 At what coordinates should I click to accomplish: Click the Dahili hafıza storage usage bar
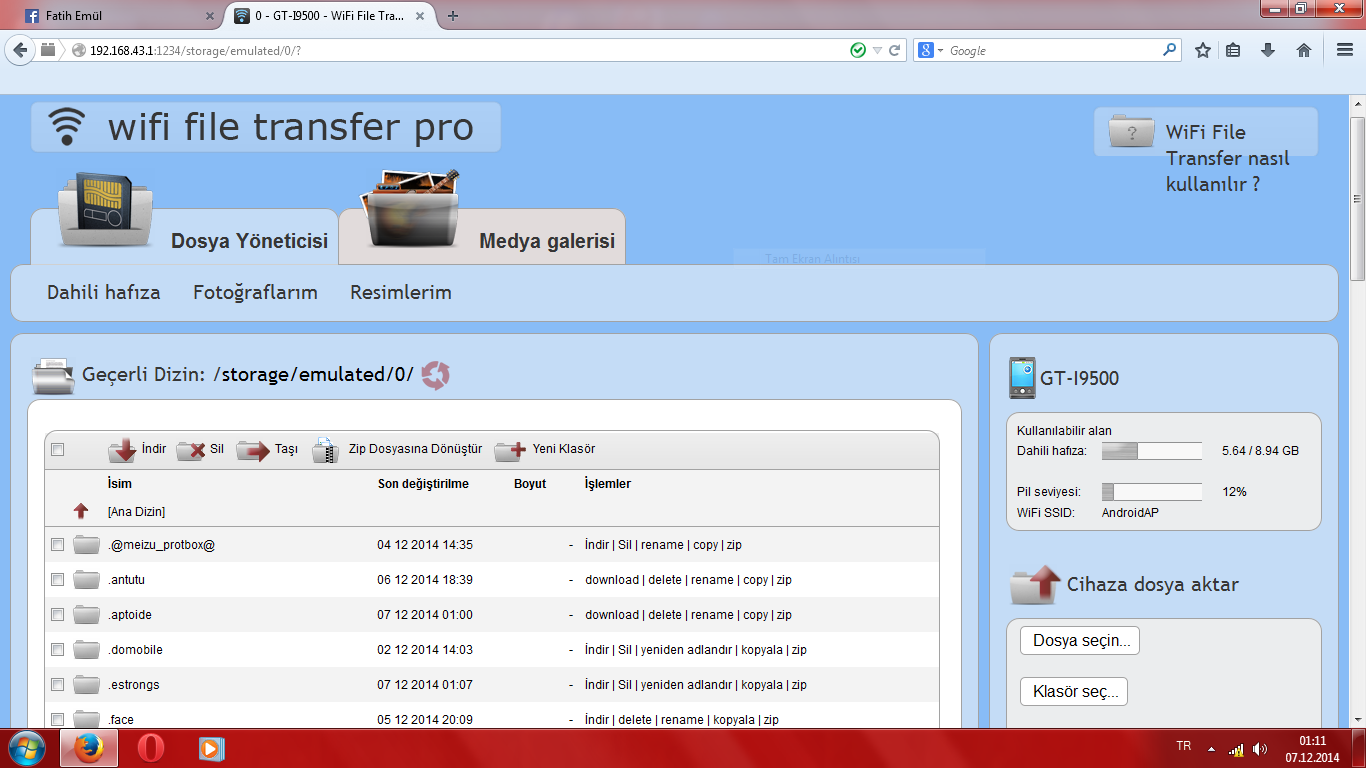(1152, 451)
